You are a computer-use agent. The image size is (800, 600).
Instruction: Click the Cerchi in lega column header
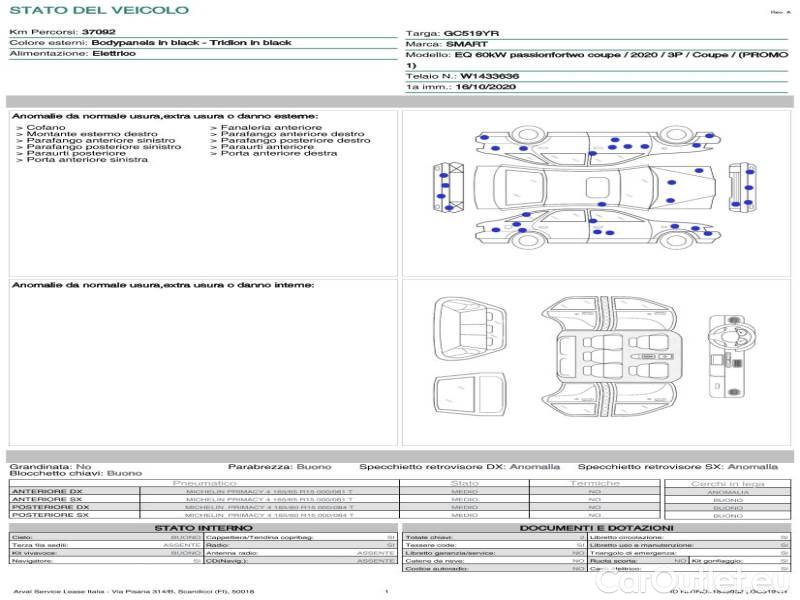[x=728, y=484]
